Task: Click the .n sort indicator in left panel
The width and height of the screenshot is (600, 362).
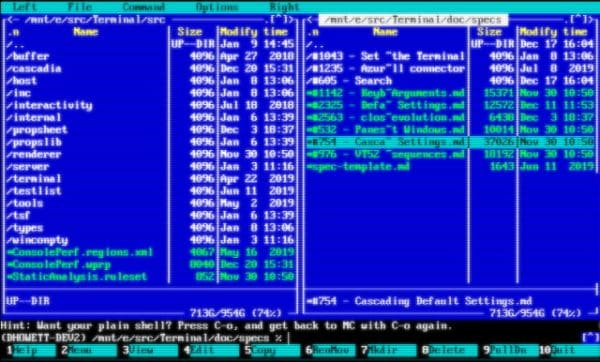Action: [x=13, y=32]
